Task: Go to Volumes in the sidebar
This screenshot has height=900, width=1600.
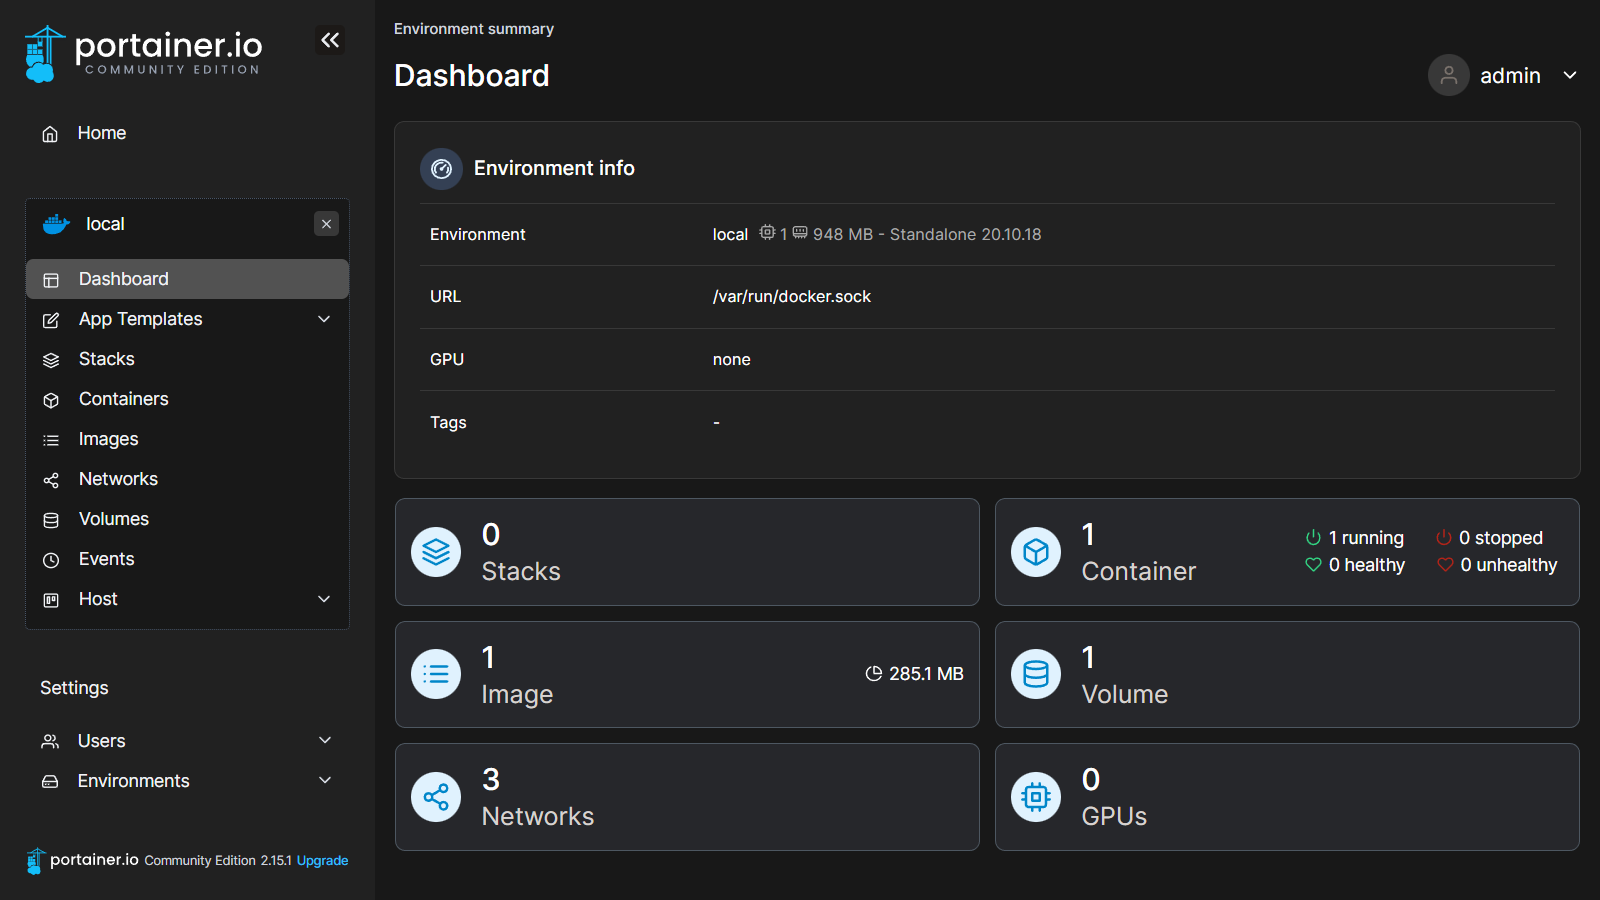Action: coord(113,519)
